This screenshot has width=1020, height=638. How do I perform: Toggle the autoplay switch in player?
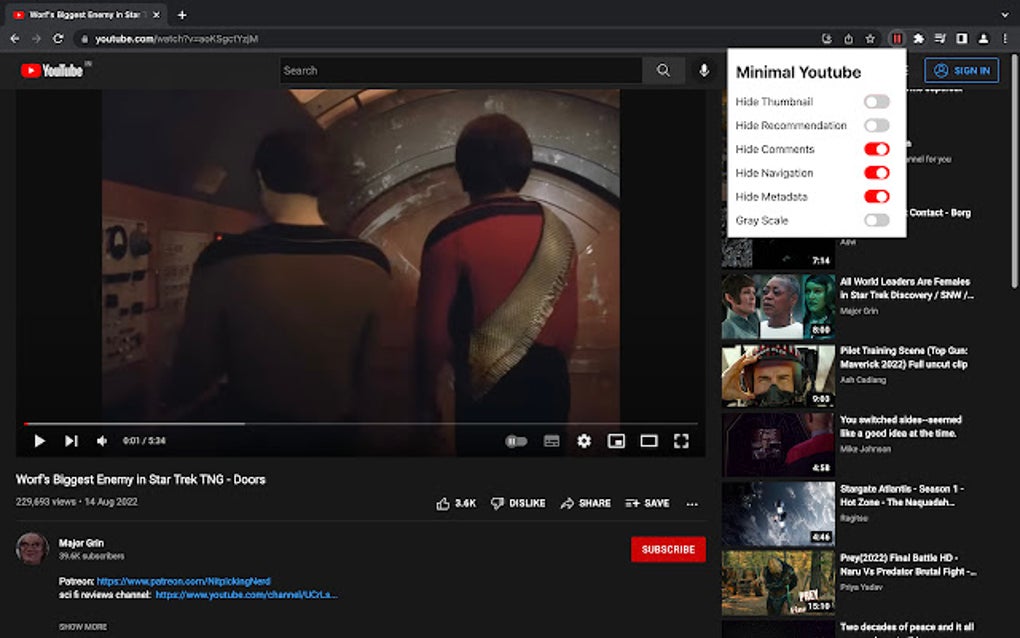point(516,442)
